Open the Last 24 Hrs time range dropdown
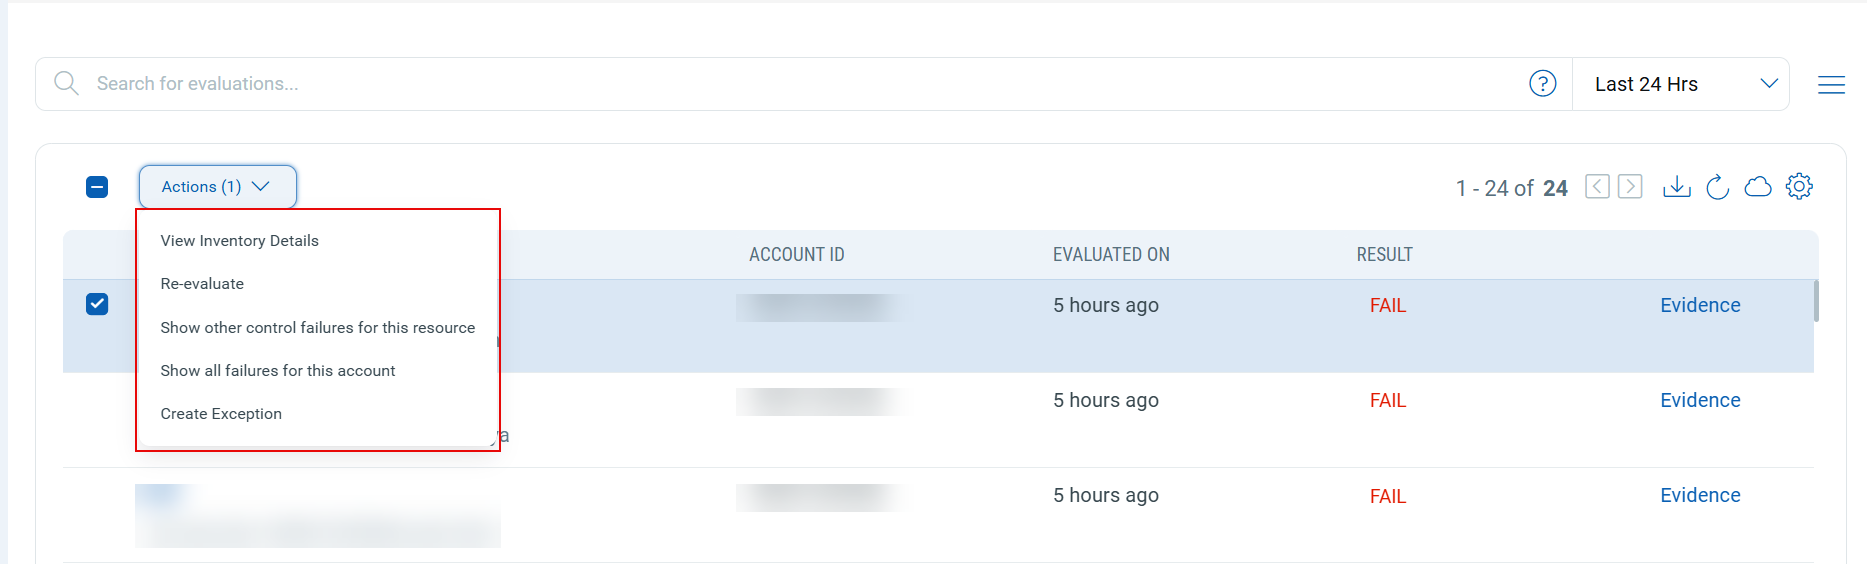Image resolution: width=1867 pixels, height=564 pixels. (1683, 84)
